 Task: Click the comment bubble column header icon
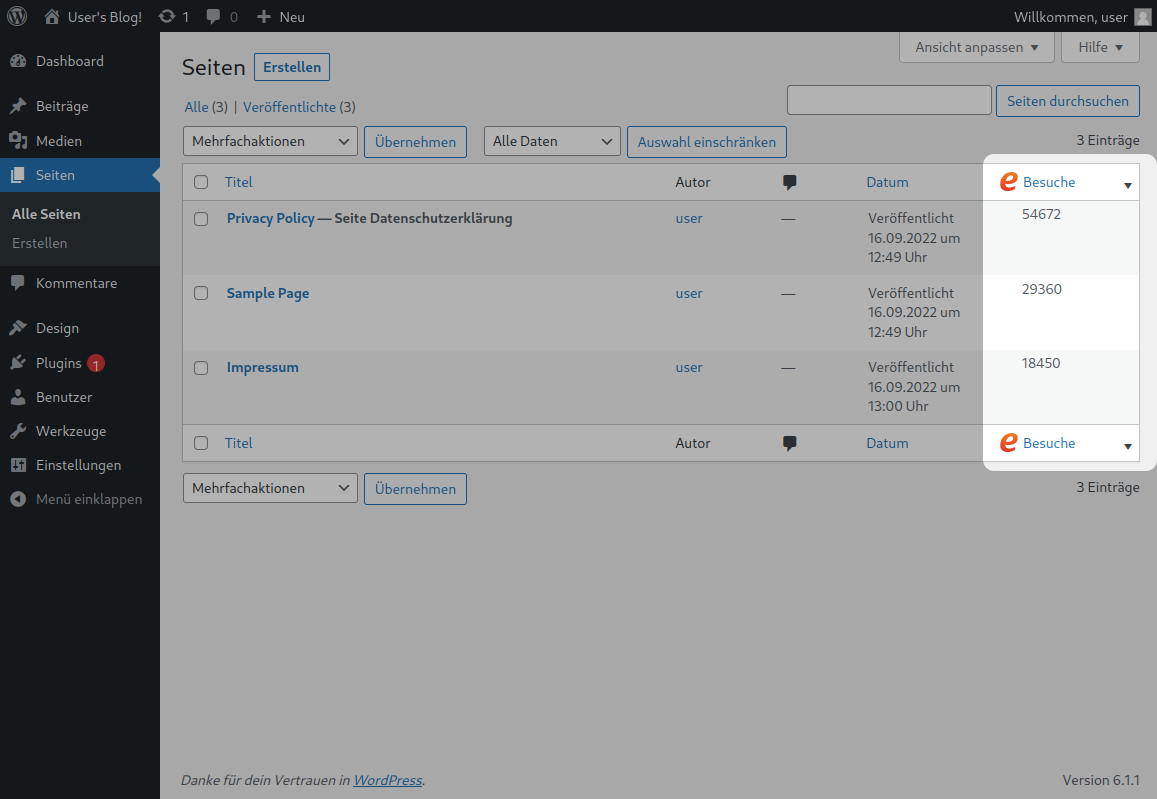(790, 182)
